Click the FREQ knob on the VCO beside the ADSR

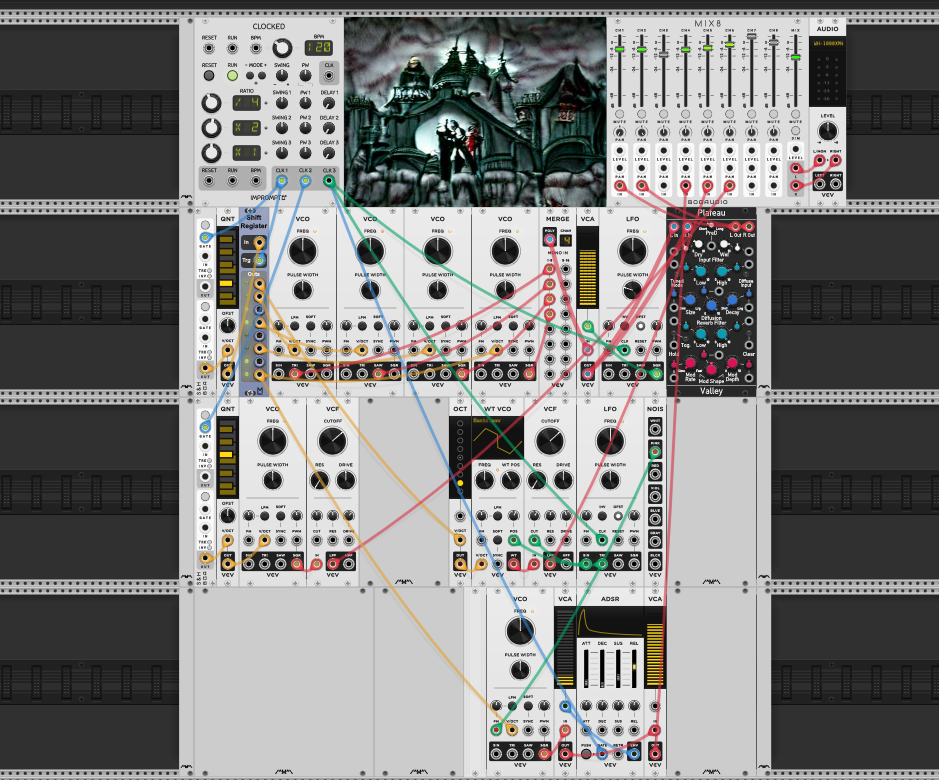(x=520, y=631)
